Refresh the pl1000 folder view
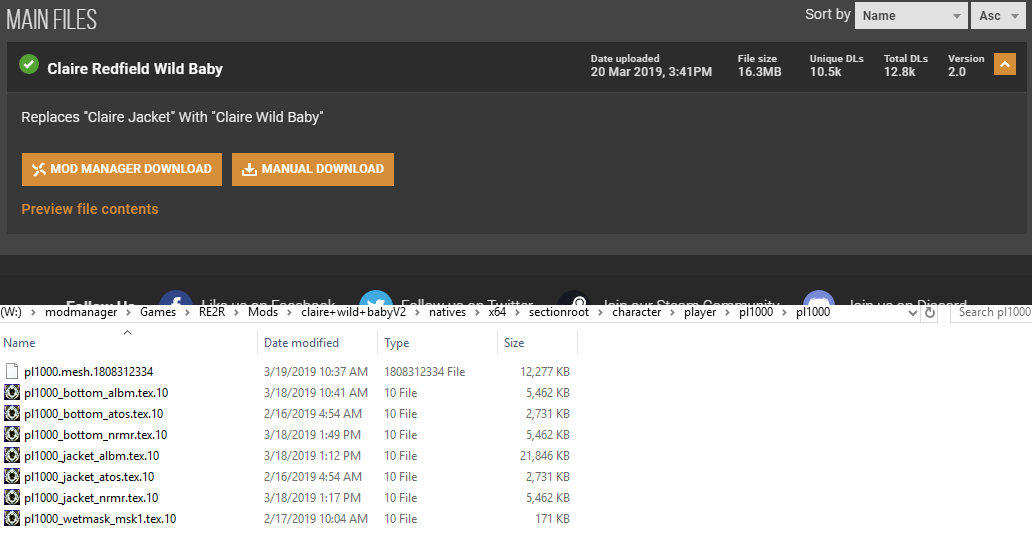The image size is (1032, 535). [929, 313]
